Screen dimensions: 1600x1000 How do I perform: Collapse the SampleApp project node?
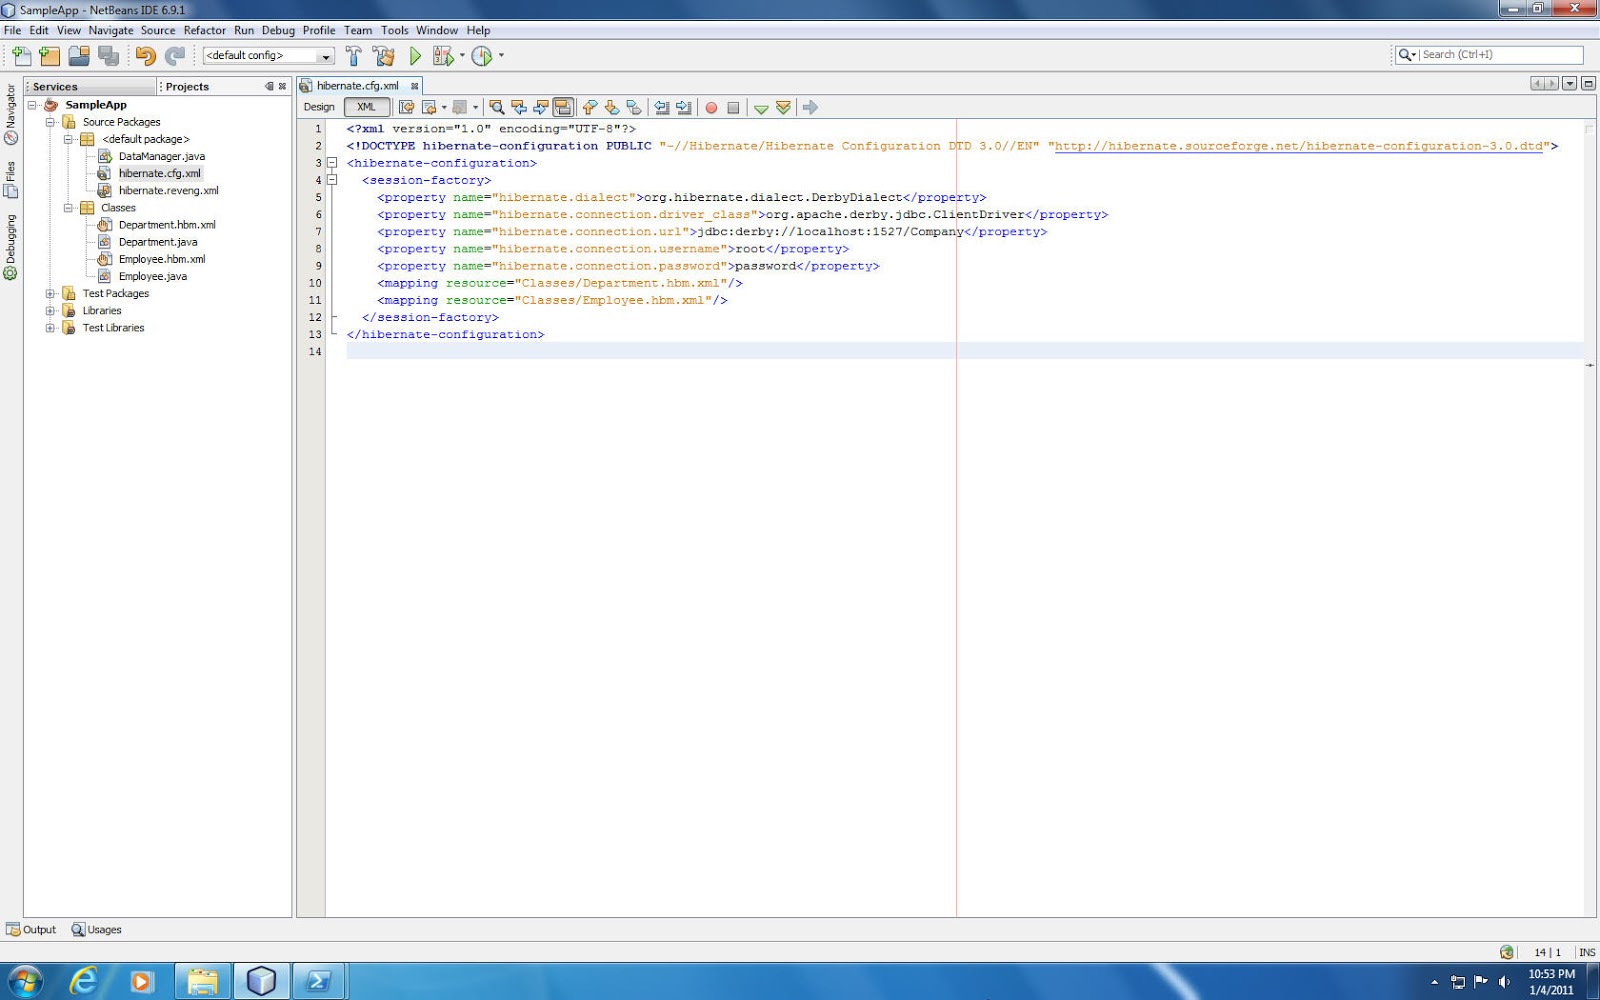[x=32, y=105]
